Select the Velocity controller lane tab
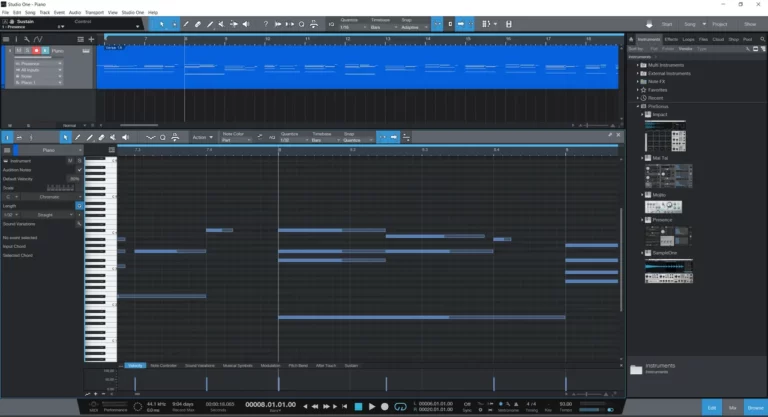Viewport: 768px width, 417px height. [135, 366]
